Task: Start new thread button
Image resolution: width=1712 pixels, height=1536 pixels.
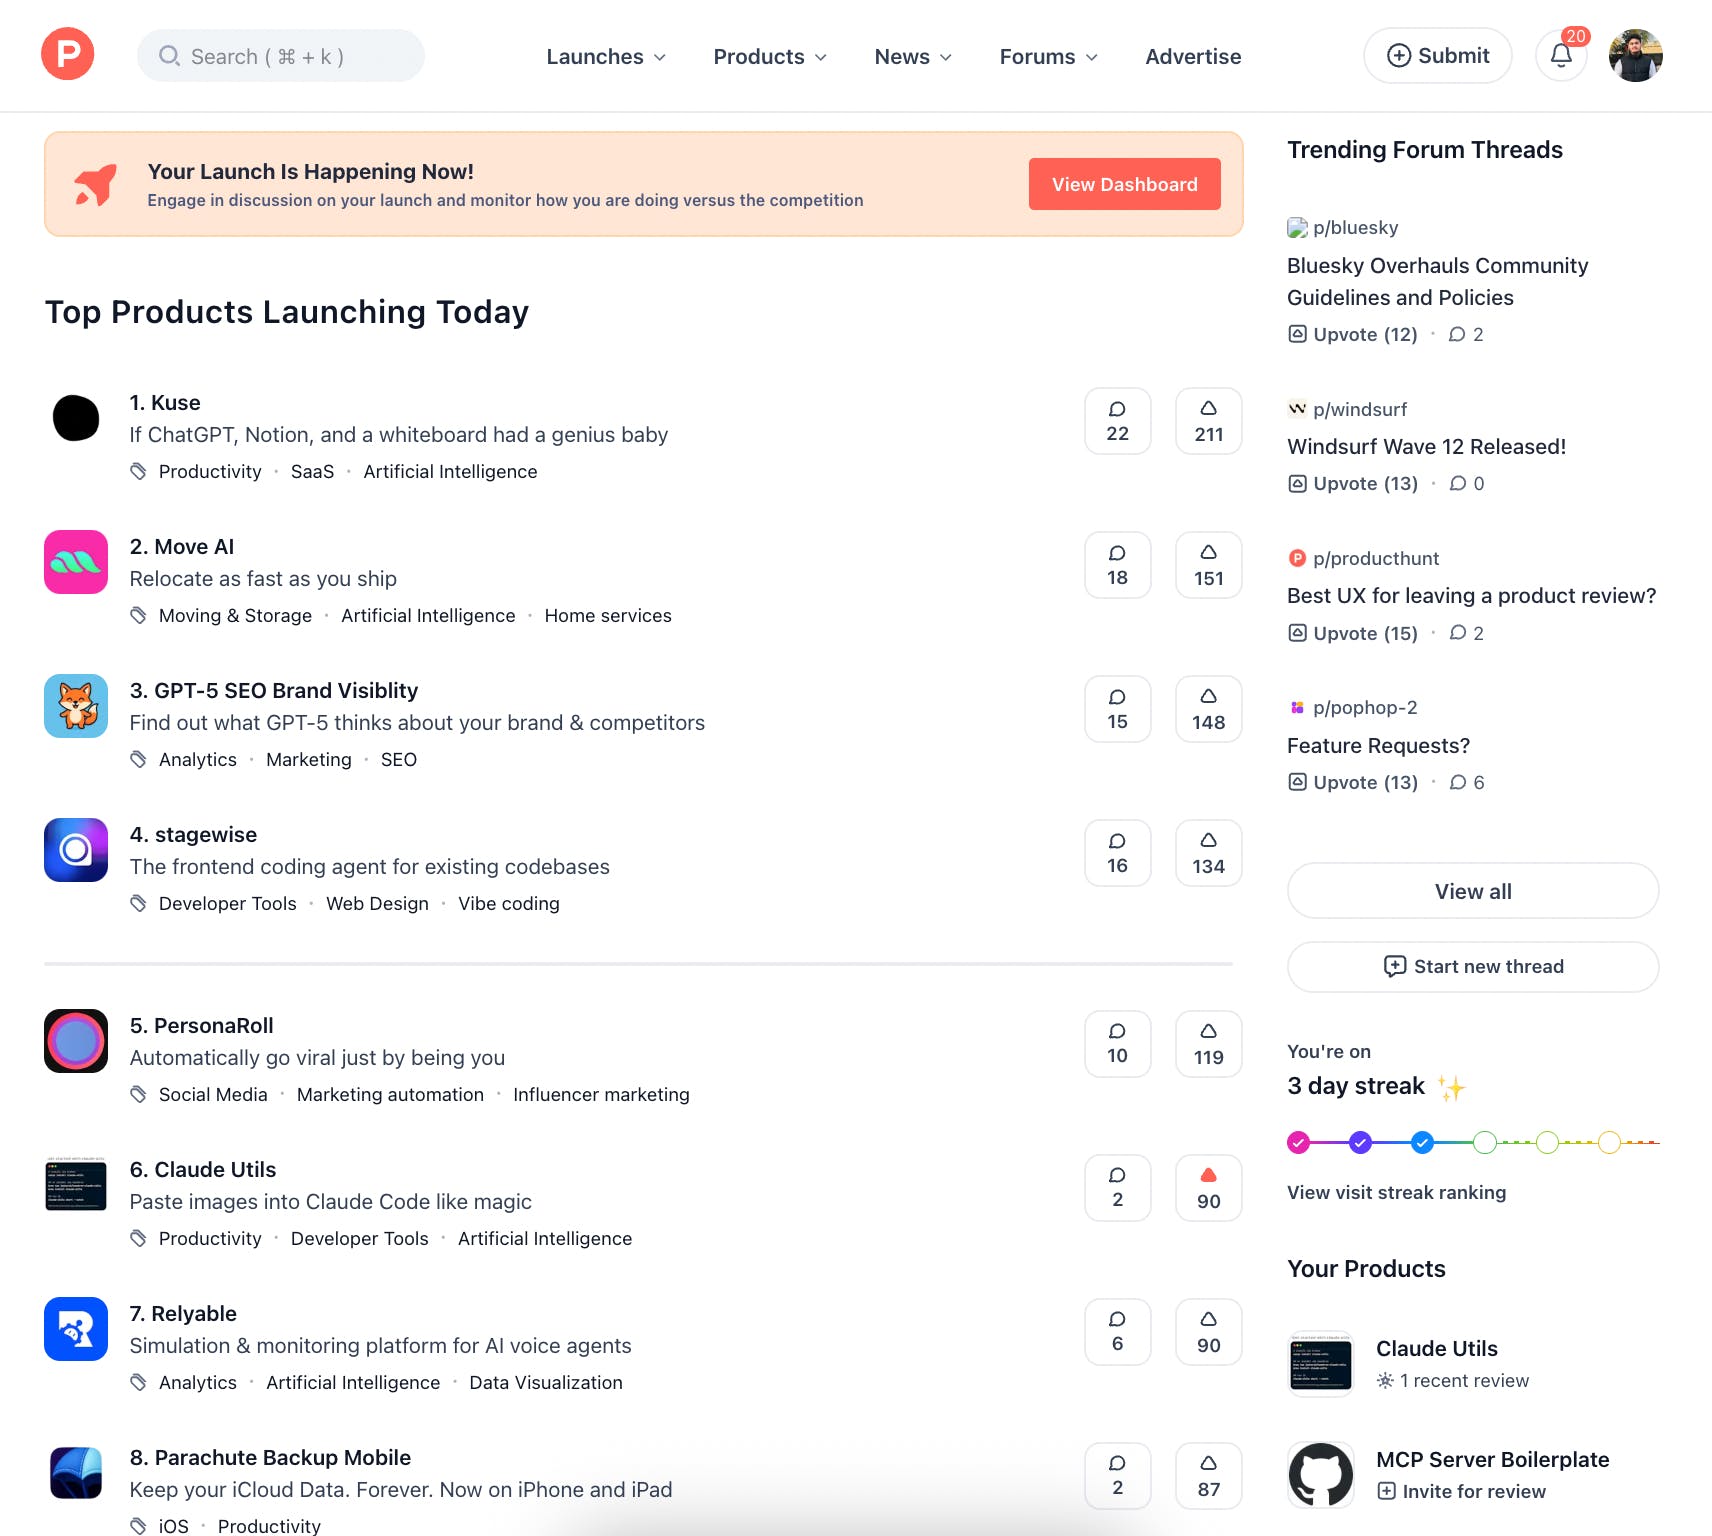Action: click(1473, 966)
